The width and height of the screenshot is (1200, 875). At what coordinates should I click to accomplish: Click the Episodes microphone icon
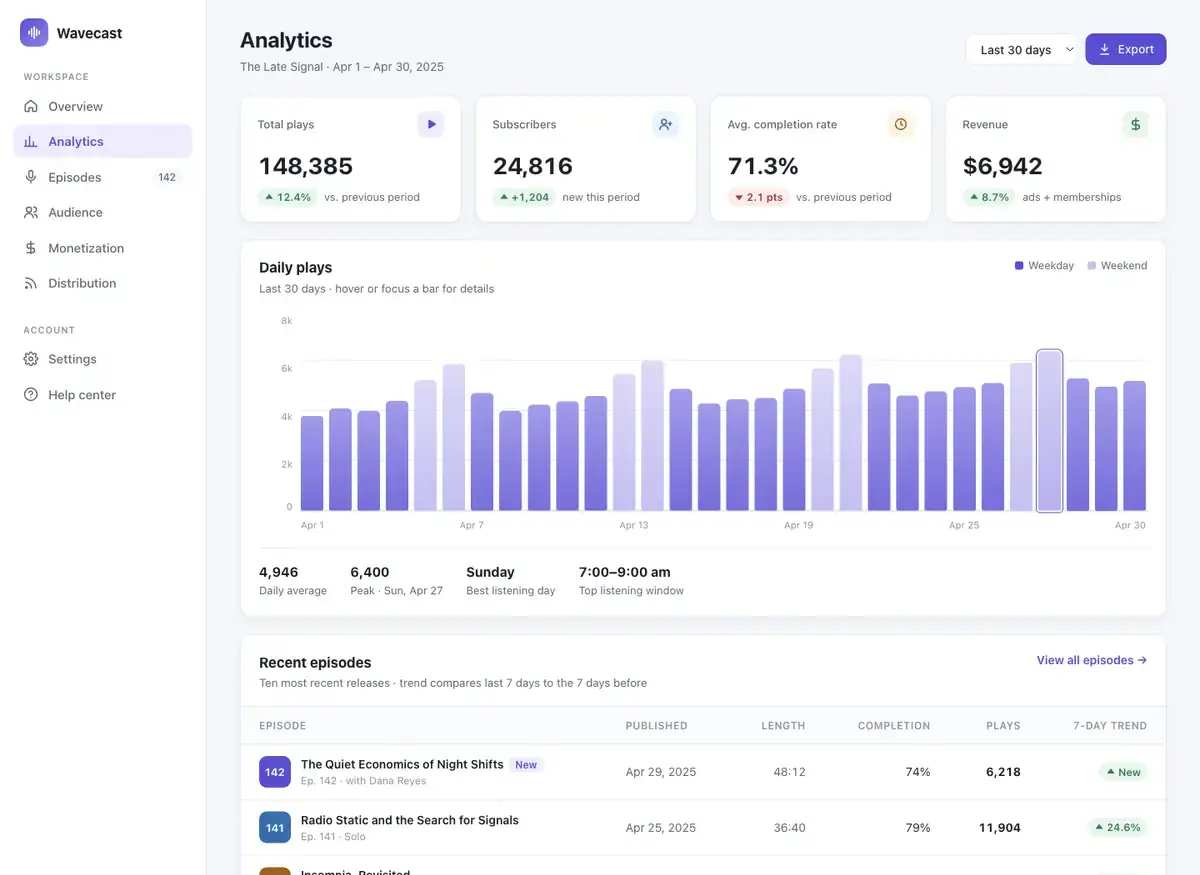click(31, 177)
